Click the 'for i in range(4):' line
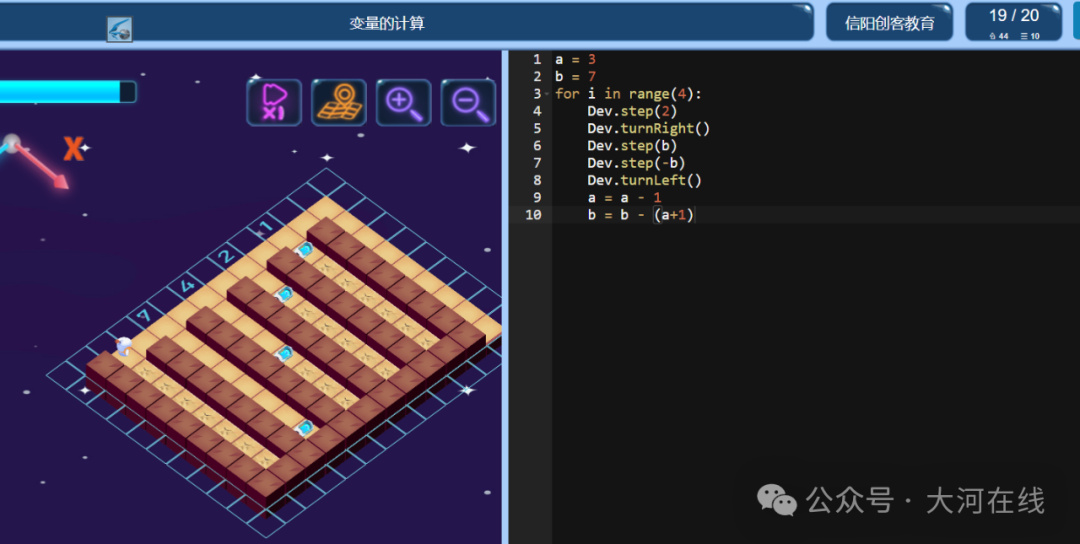 pyautogui.click(x=628, y=94)
